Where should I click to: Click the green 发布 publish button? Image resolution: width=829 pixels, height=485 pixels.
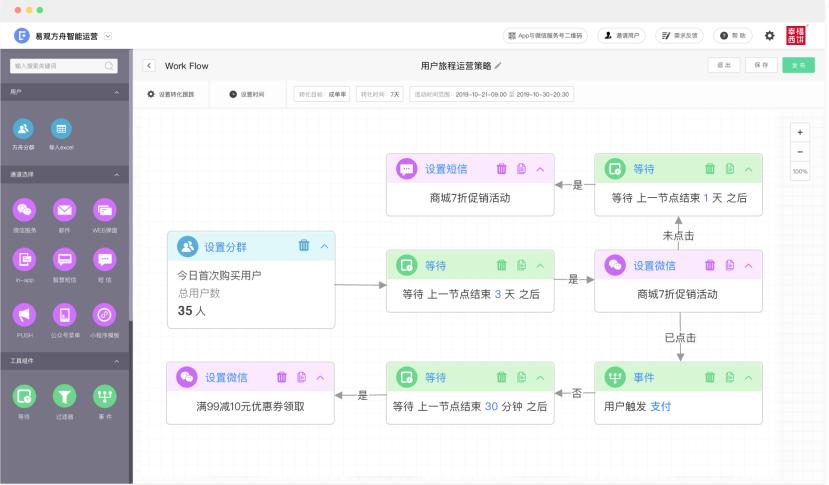click(x=798, y=65)
